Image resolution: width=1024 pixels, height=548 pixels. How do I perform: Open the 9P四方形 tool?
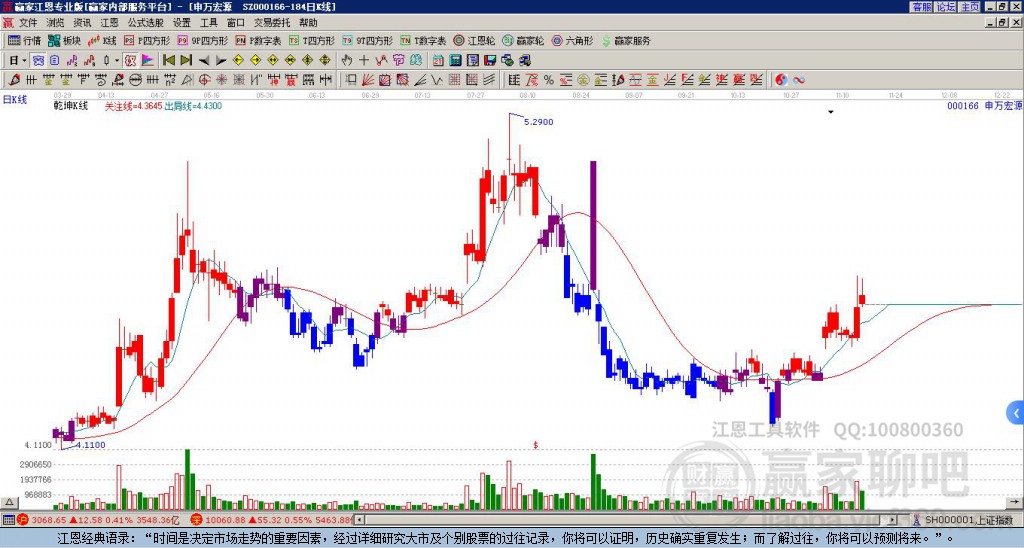click(x=203, y=40)
